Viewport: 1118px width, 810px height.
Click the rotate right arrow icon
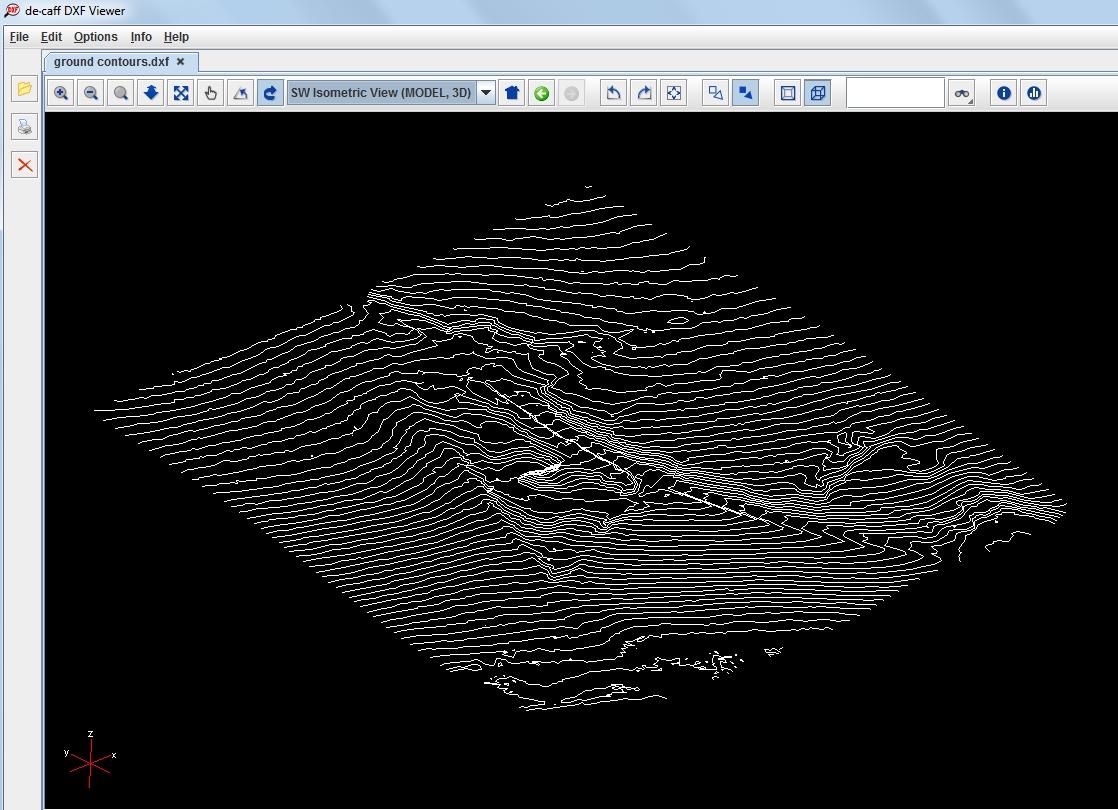(644, 93)
